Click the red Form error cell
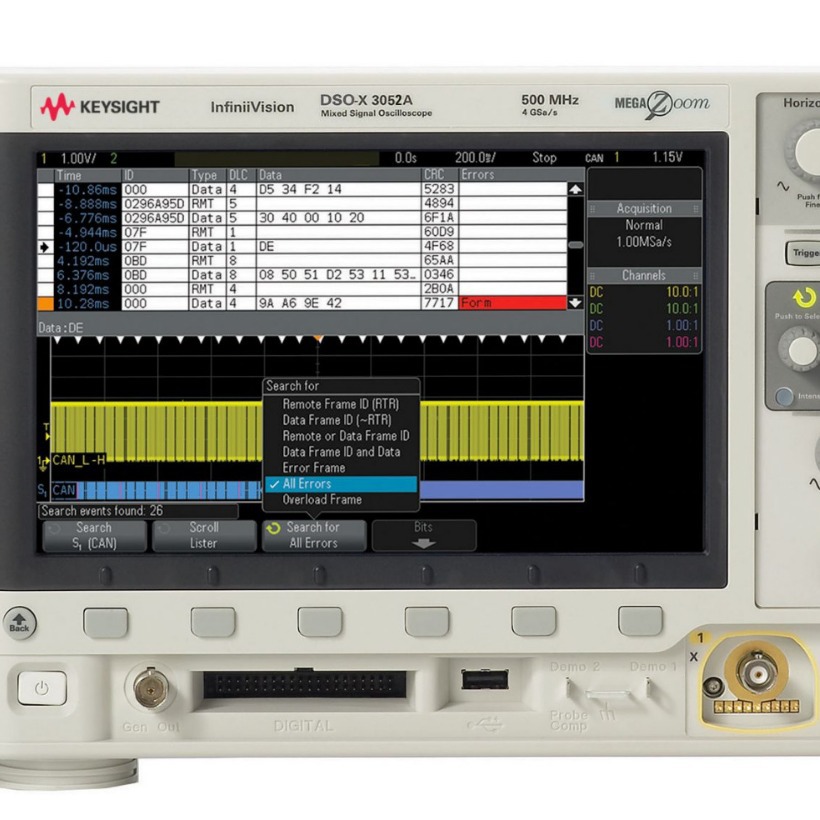The image size is (820, 820). click(x=512, y=303)
